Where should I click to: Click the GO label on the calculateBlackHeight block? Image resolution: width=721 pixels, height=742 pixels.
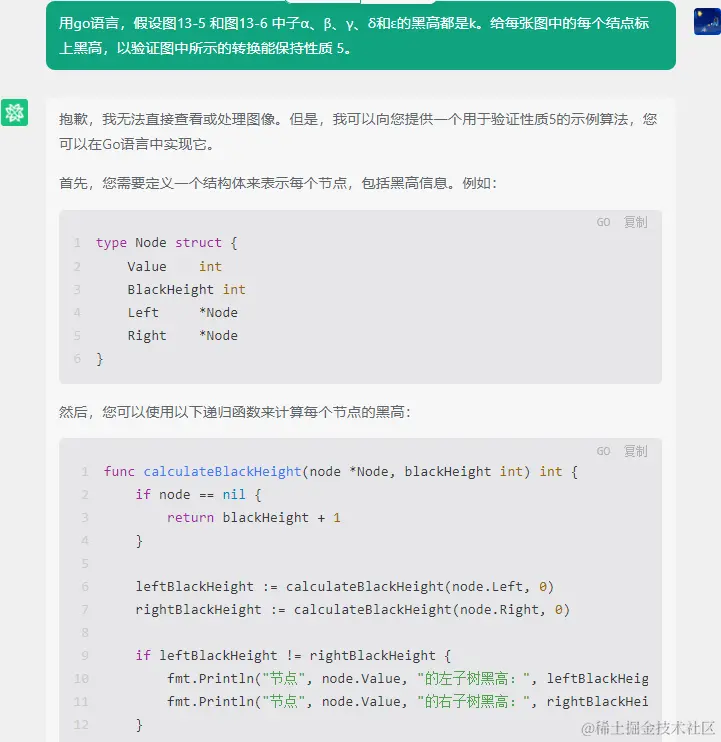click(x=603, y=451)
